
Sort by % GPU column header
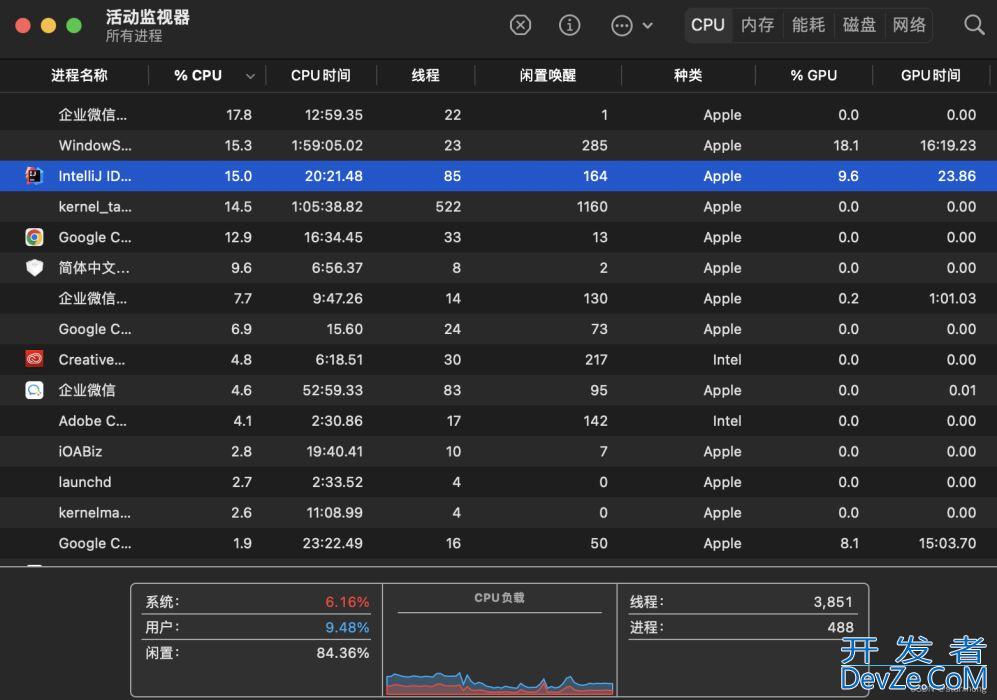point(813,76)
